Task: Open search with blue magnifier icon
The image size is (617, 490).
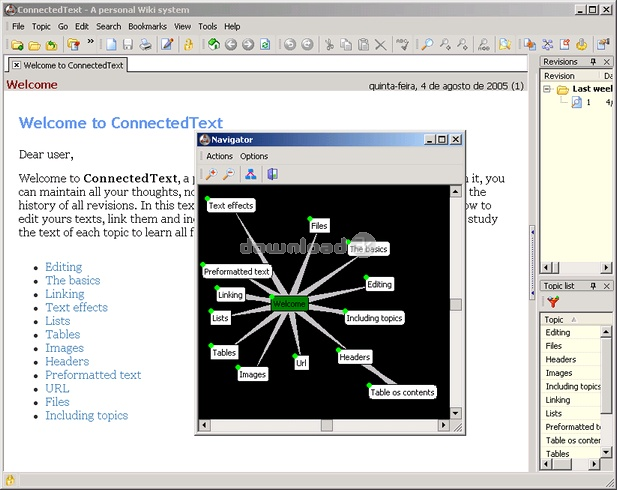Action: click(x=427, y=44)
